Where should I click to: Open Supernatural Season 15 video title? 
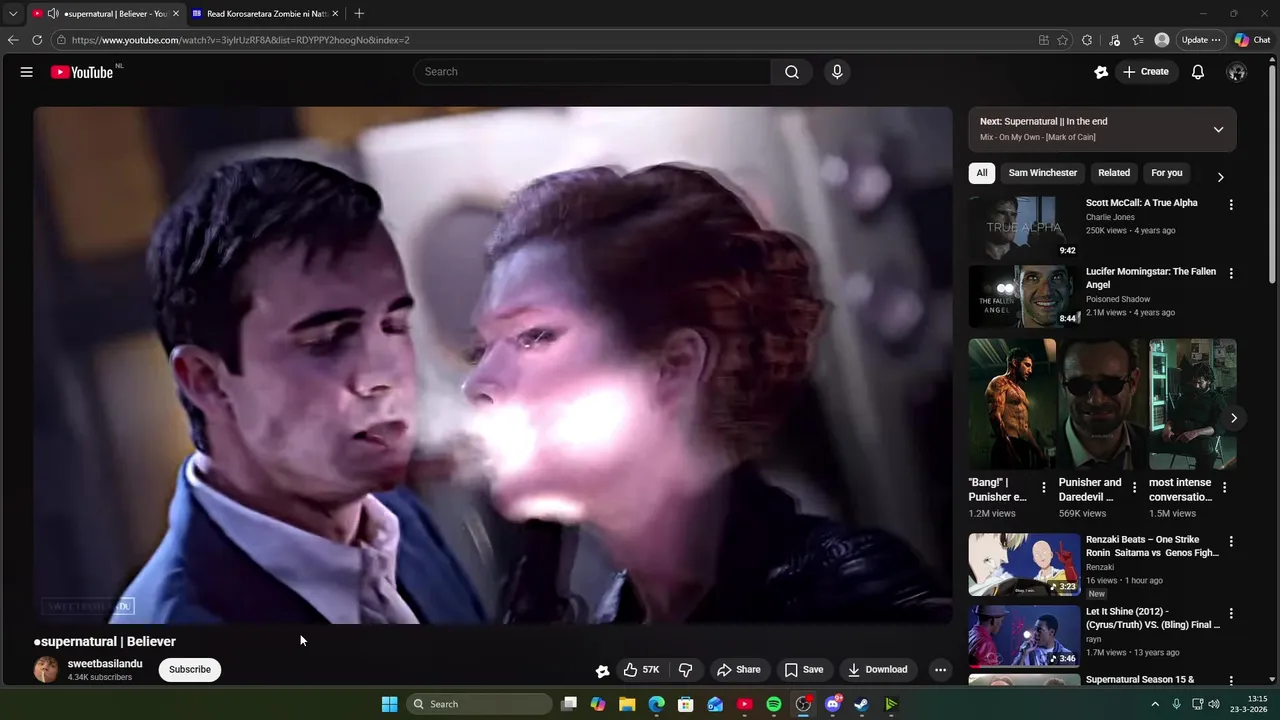click(x=1140, y=680)
